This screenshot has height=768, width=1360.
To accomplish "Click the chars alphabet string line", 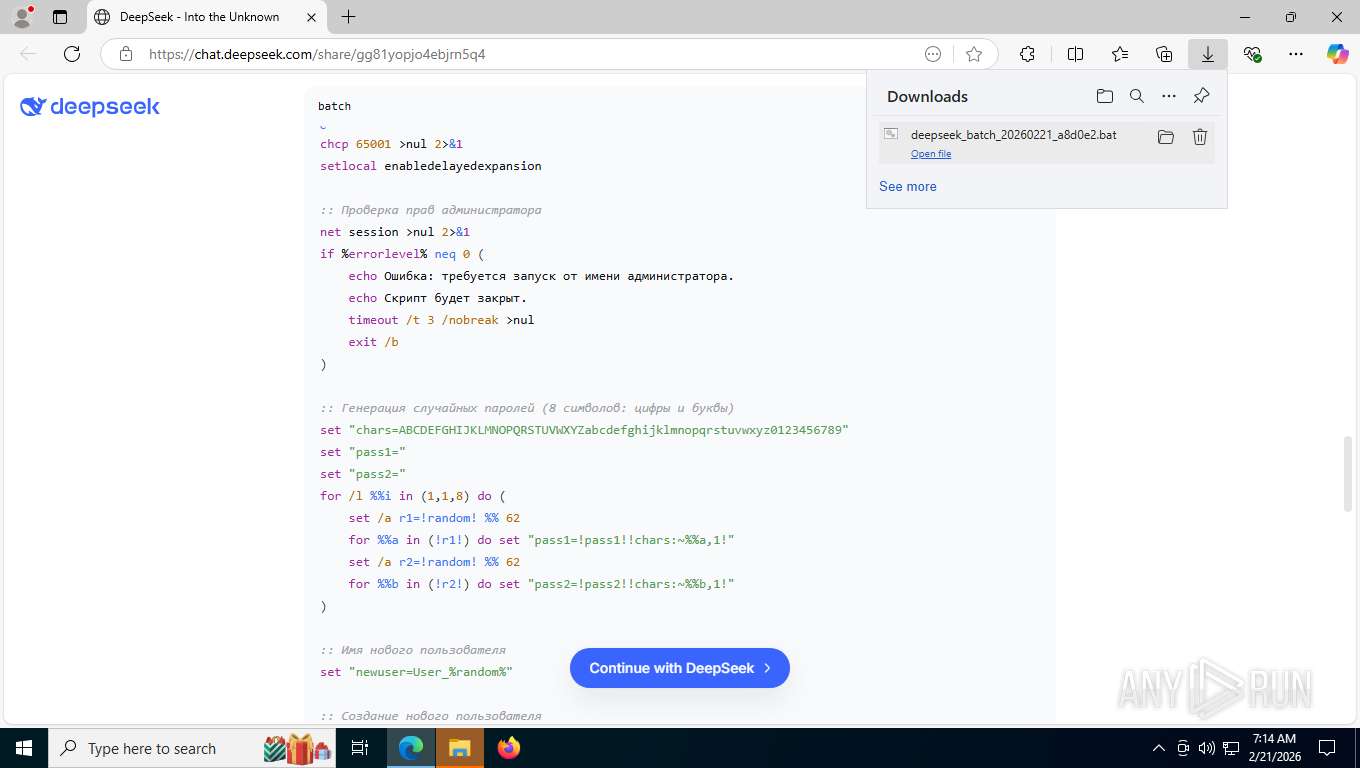I will point(584,430).
